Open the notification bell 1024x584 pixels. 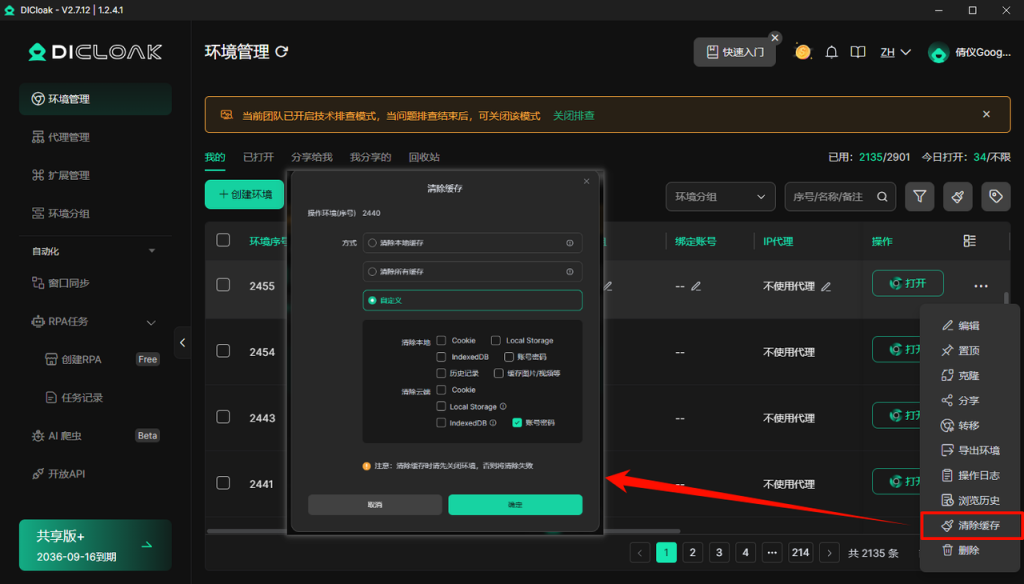(x=830, y=52)
